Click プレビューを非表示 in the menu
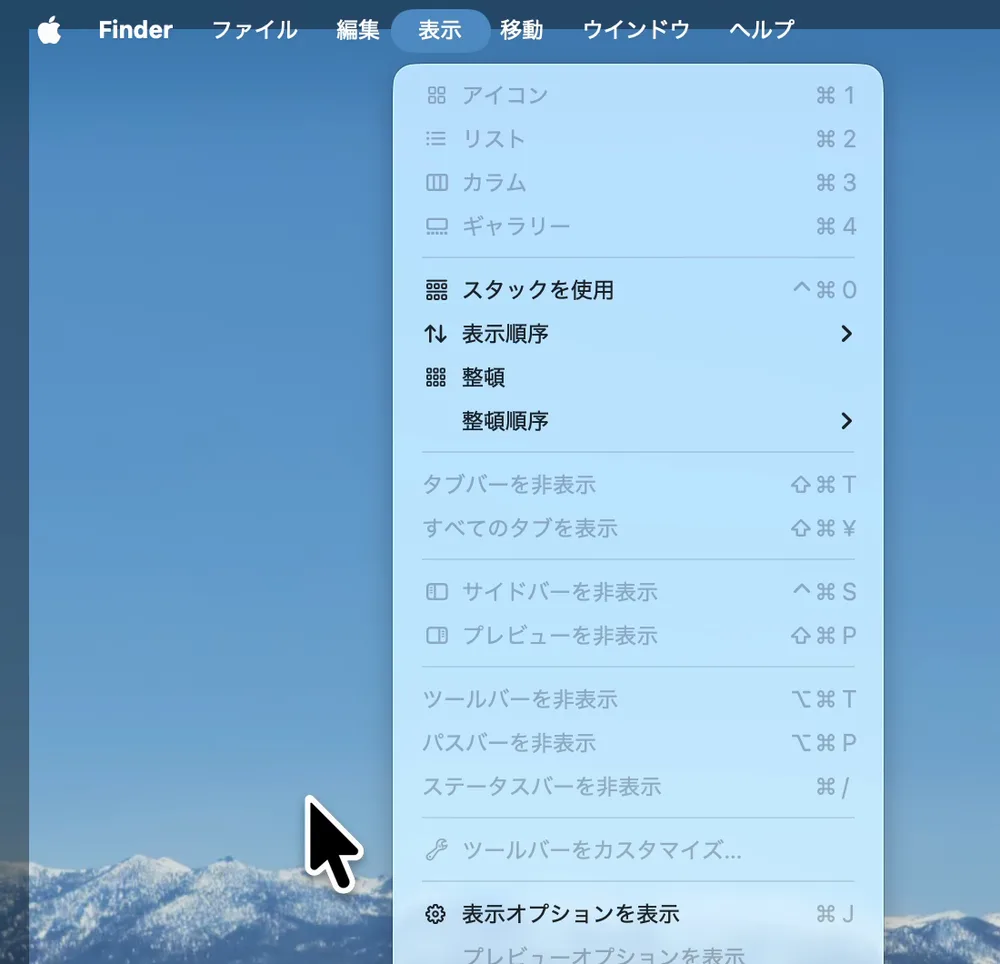 pyautogui.click(x=638, y=636)
